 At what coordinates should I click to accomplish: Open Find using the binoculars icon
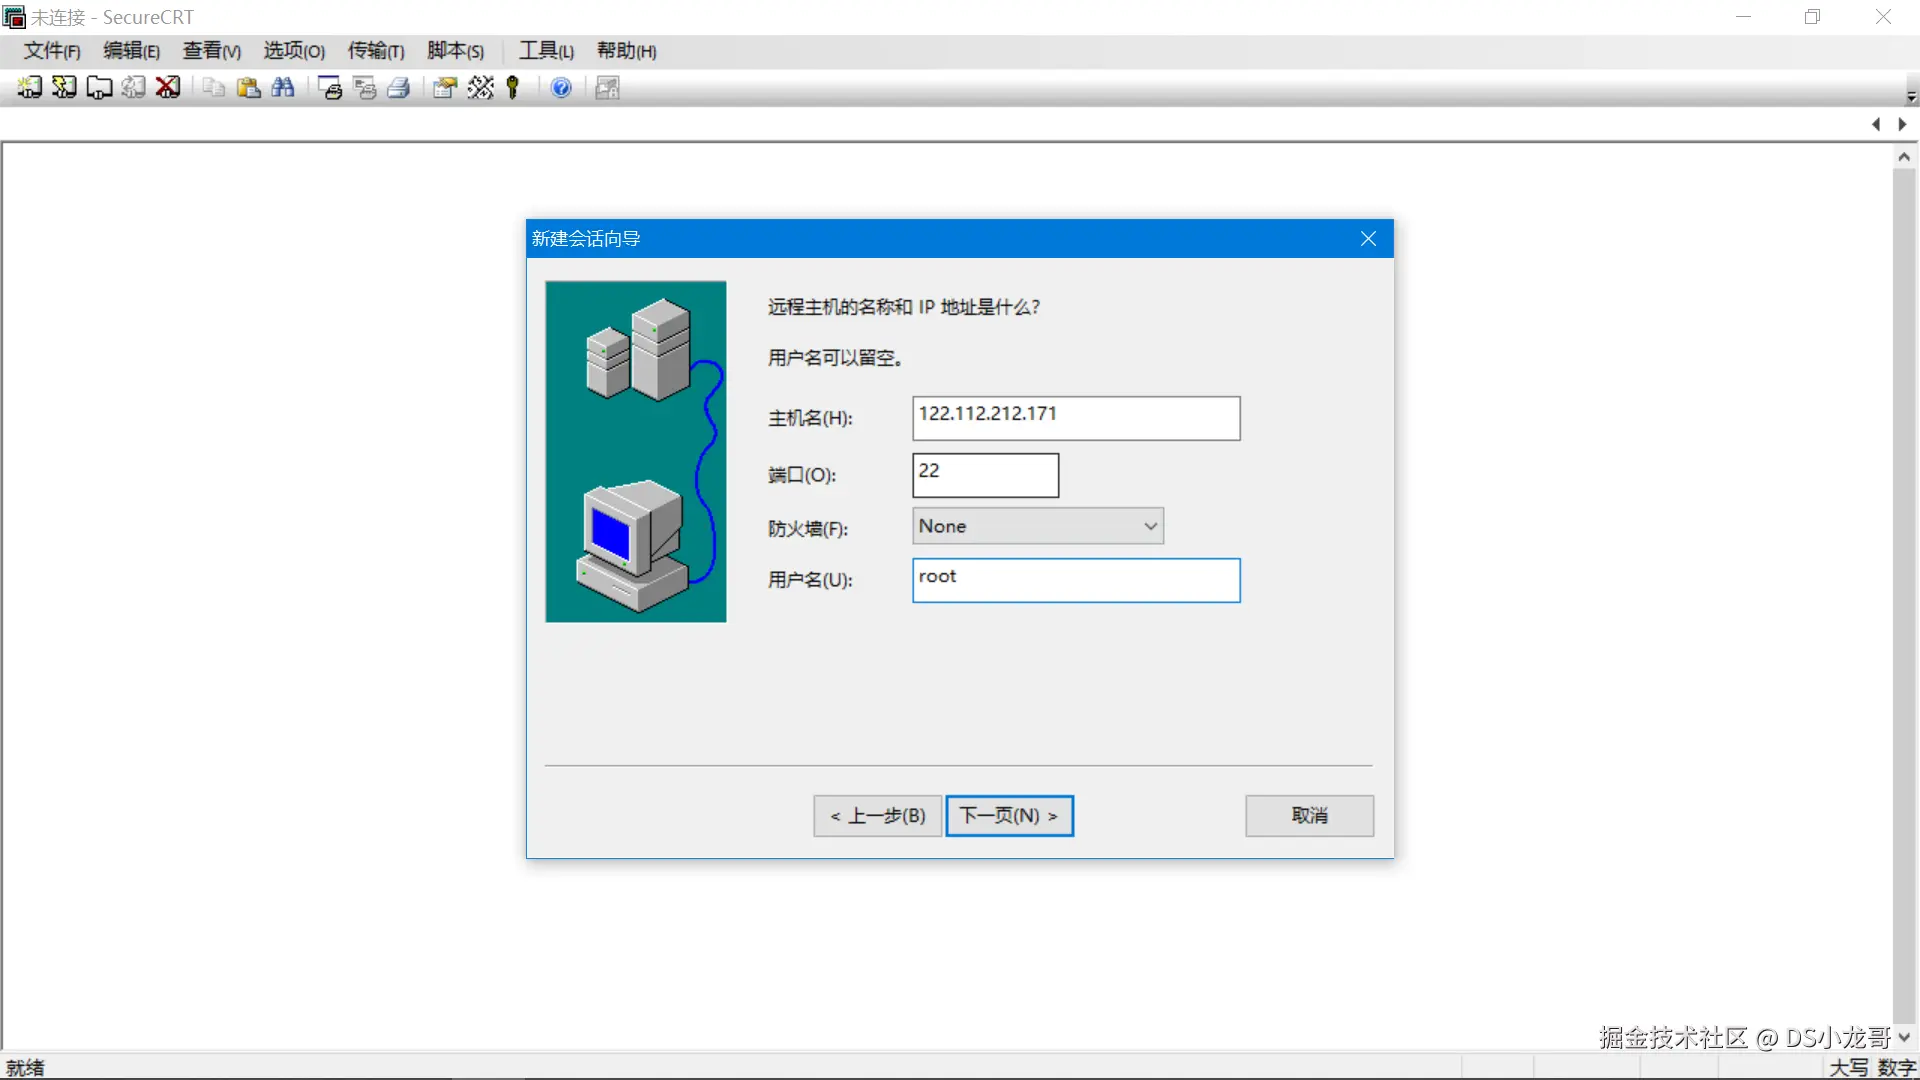[283, 88]
